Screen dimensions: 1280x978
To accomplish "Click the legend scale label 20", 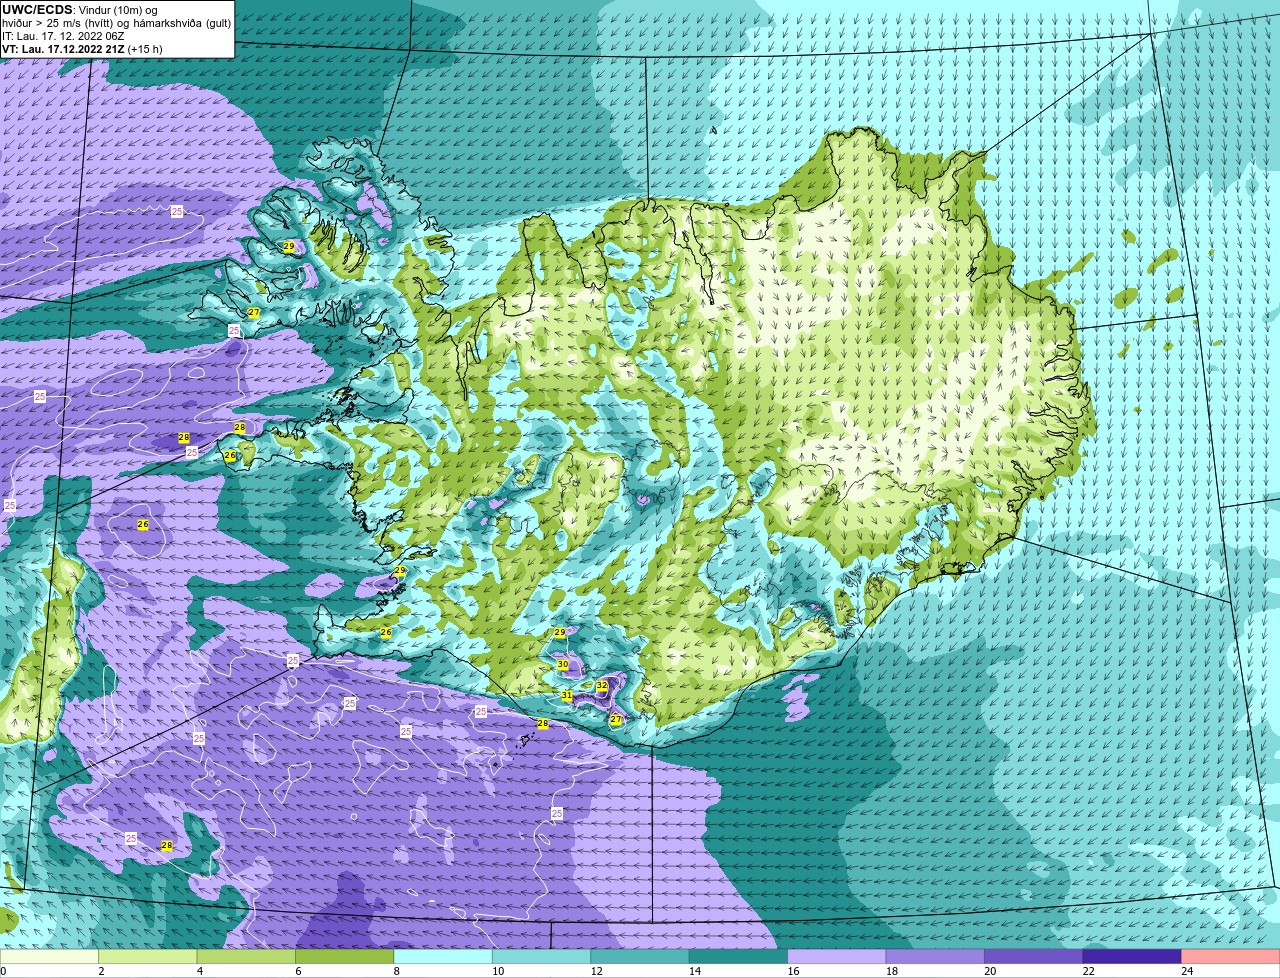I will click(x=989, y=971).
